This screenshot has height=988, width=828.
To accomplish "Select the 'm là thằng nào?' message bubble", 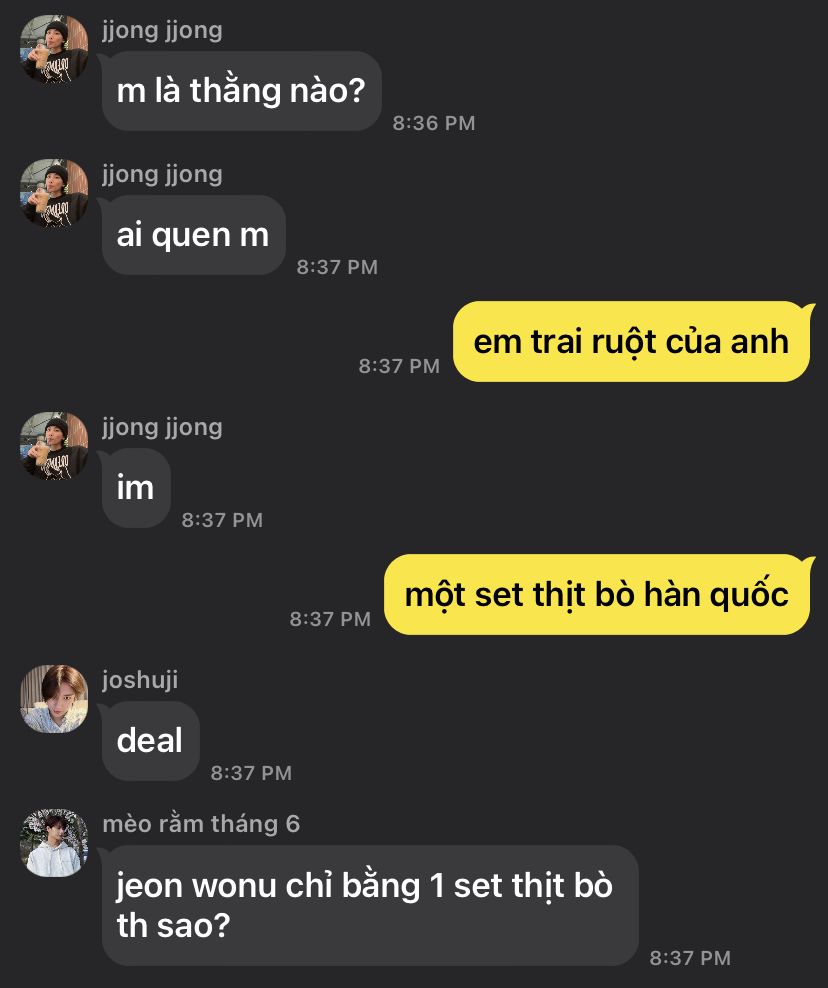I will 241,91.
